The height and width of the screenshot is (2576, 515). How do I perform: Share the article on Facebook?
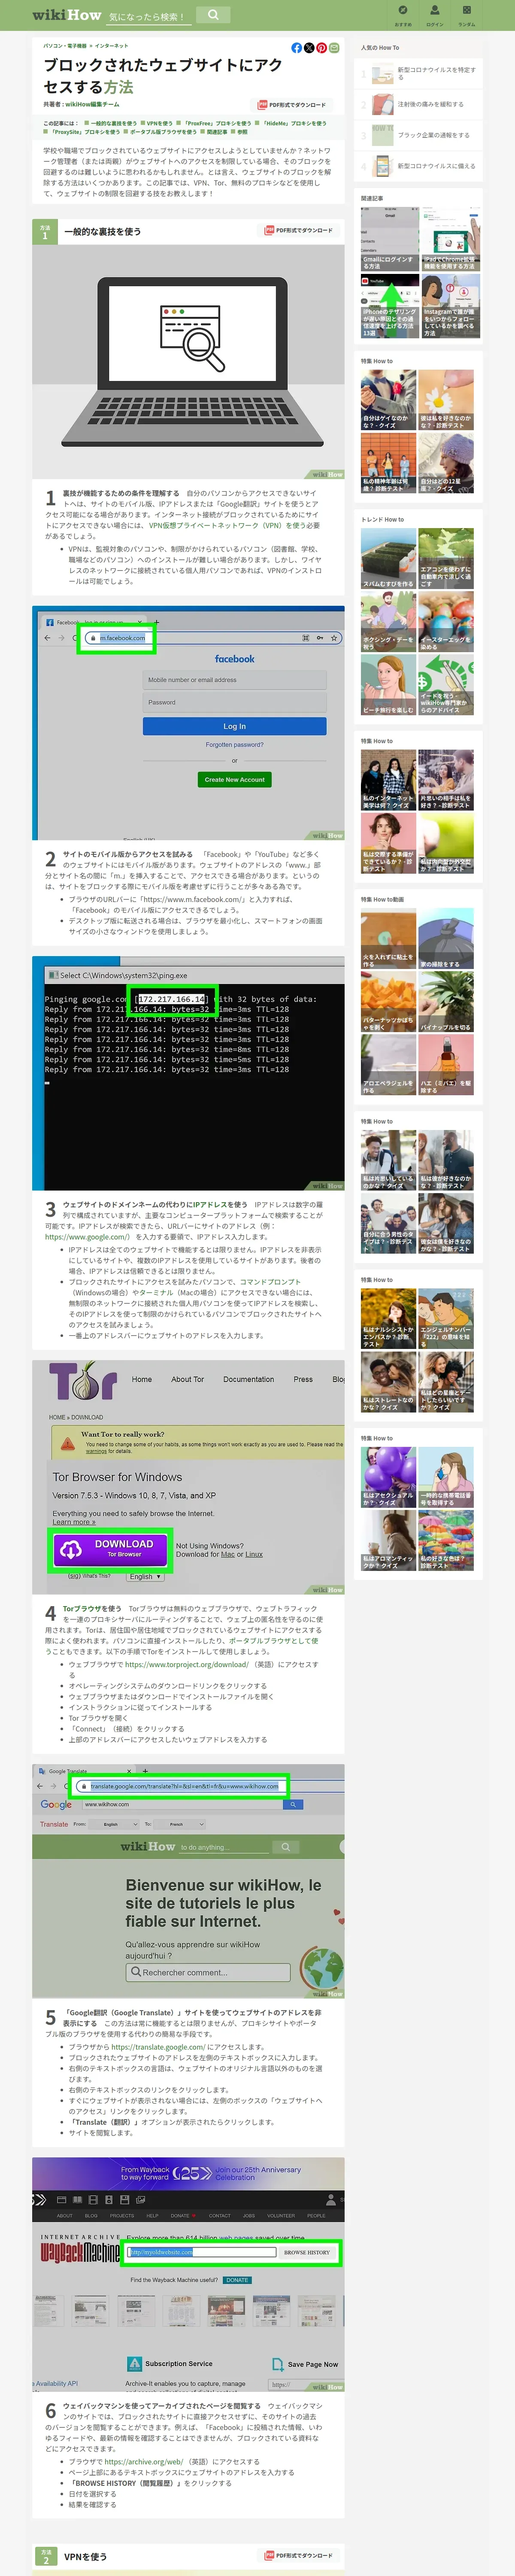click(x=296, y=48)
